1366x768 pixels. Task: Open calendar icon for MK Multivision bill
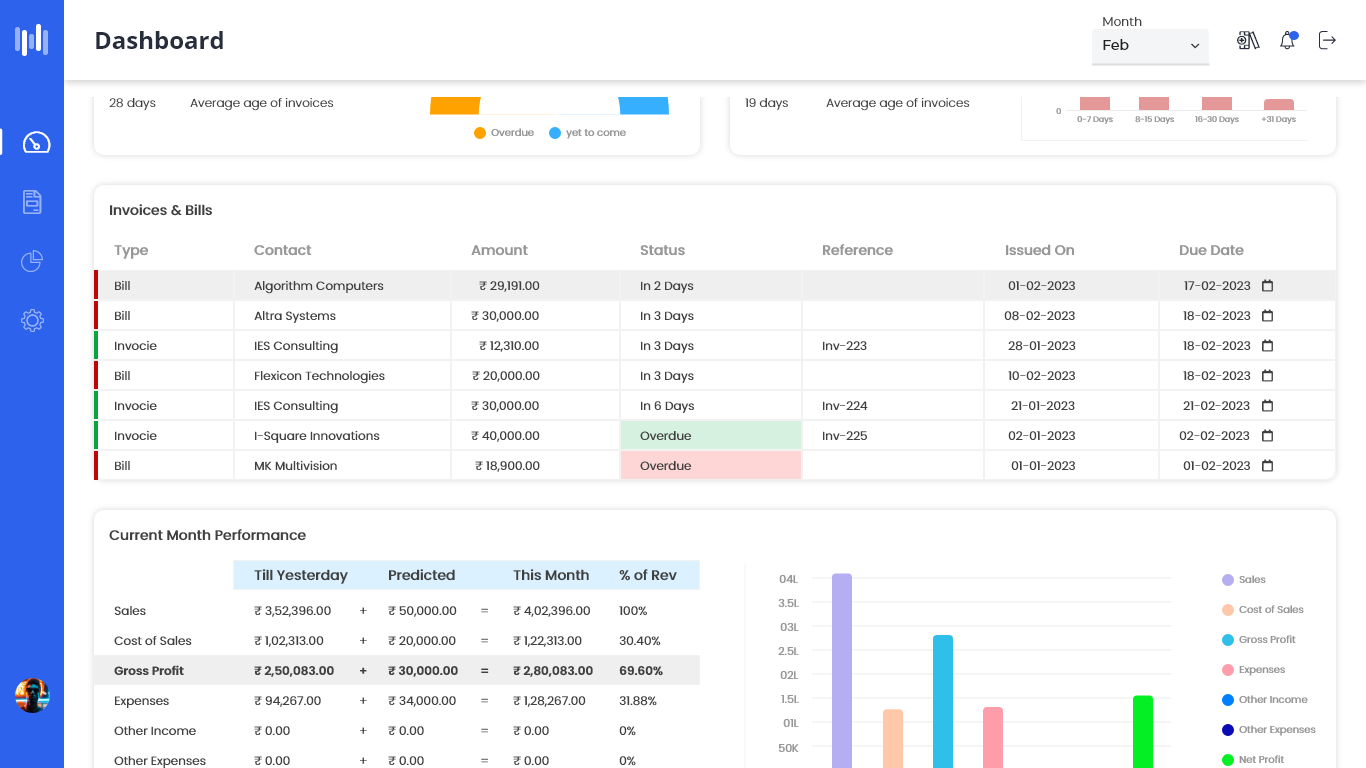1267,466
